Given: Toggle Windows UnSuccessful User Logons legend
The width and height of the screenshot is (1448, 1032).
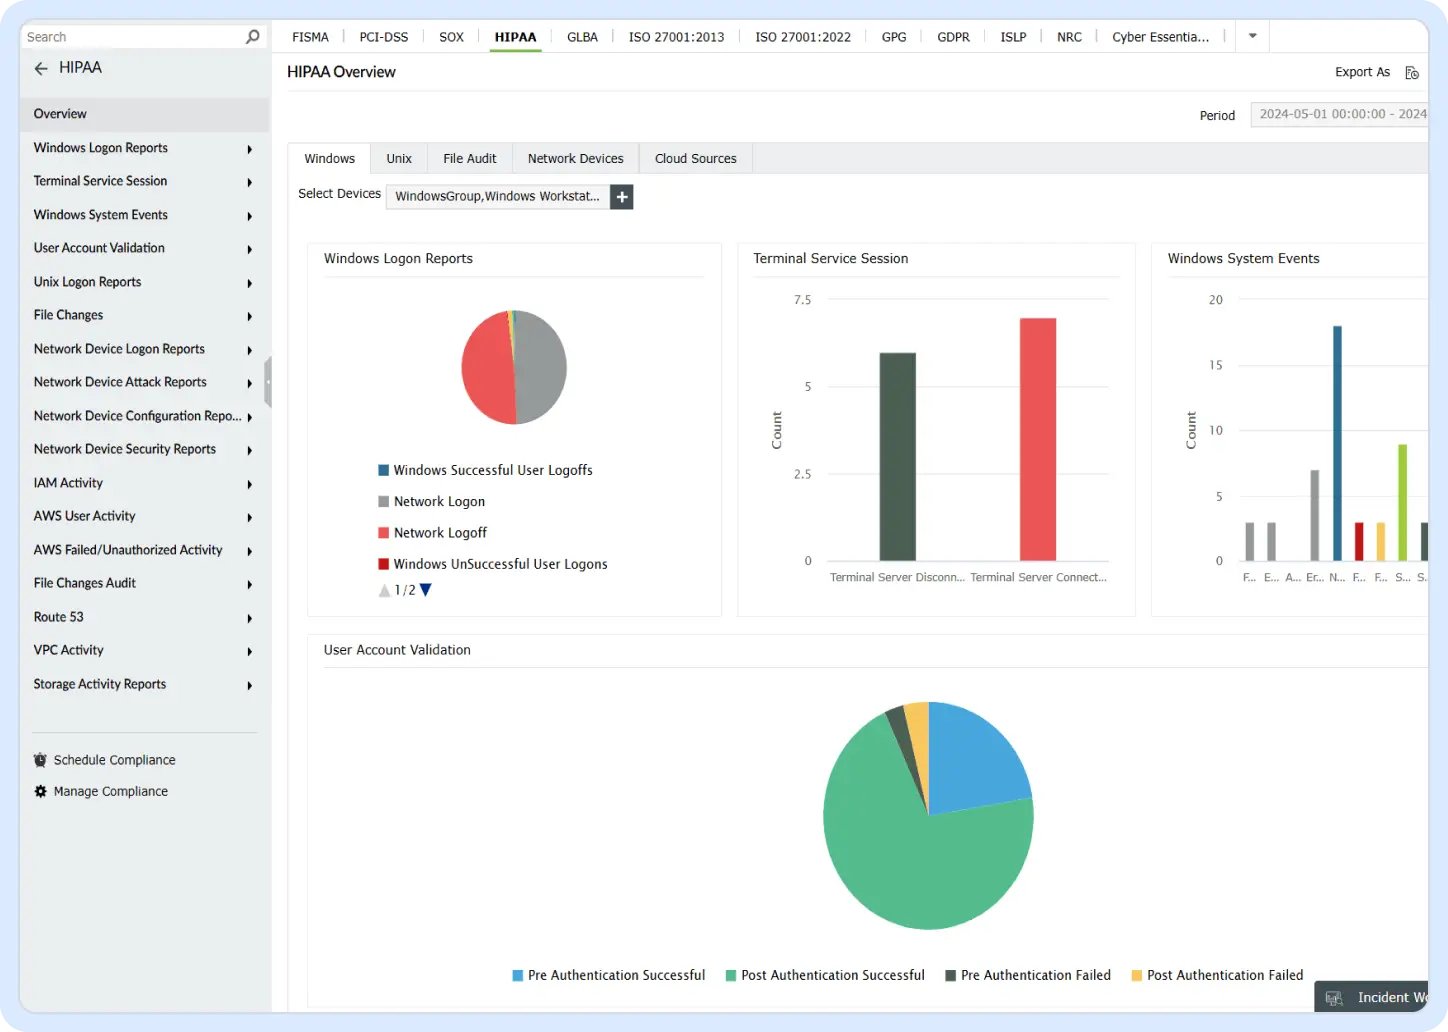Looking at the screenshot, I should (x=492, y=564).
